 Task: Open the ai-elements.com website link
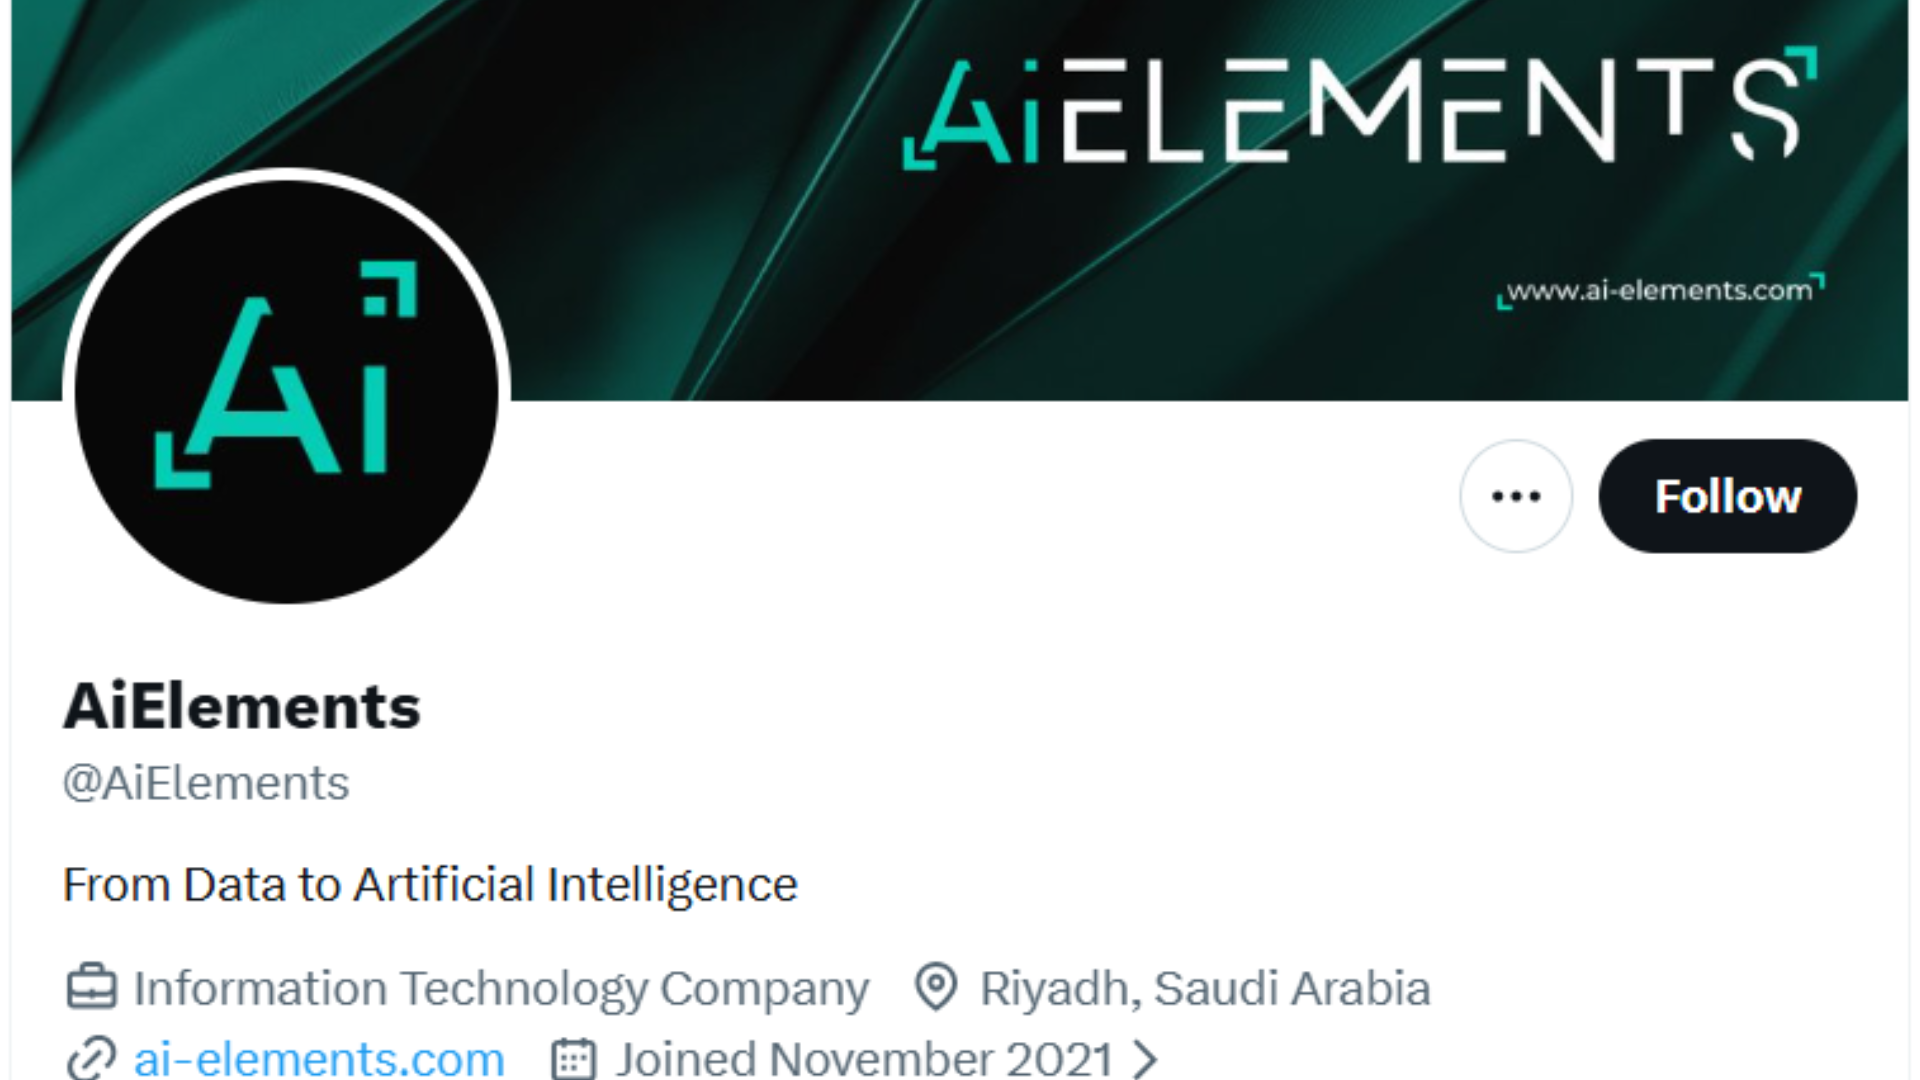pyautogui.click(x=319, y=1058)
